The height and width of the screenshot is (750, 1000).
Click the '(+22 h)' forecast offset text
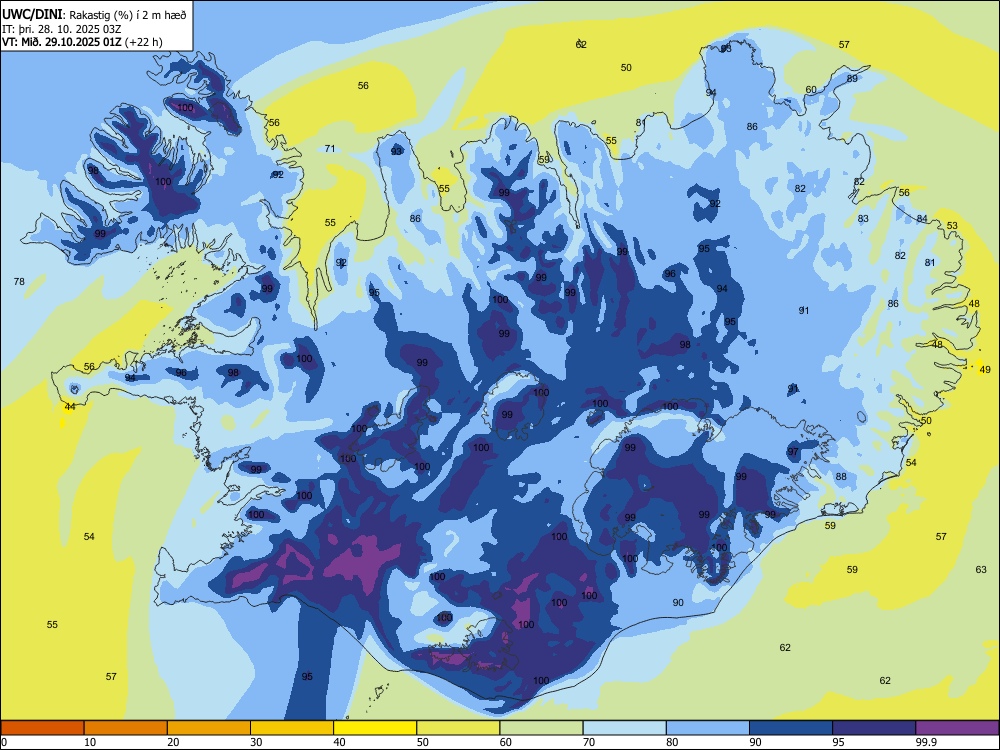pos(144,43)
